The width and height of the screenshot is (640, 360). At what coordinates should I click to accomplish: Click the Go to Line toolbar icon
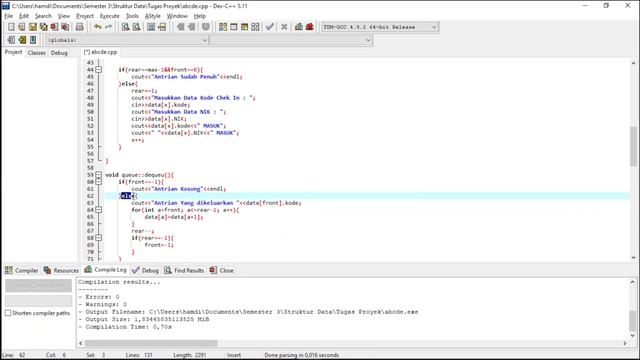162,27
